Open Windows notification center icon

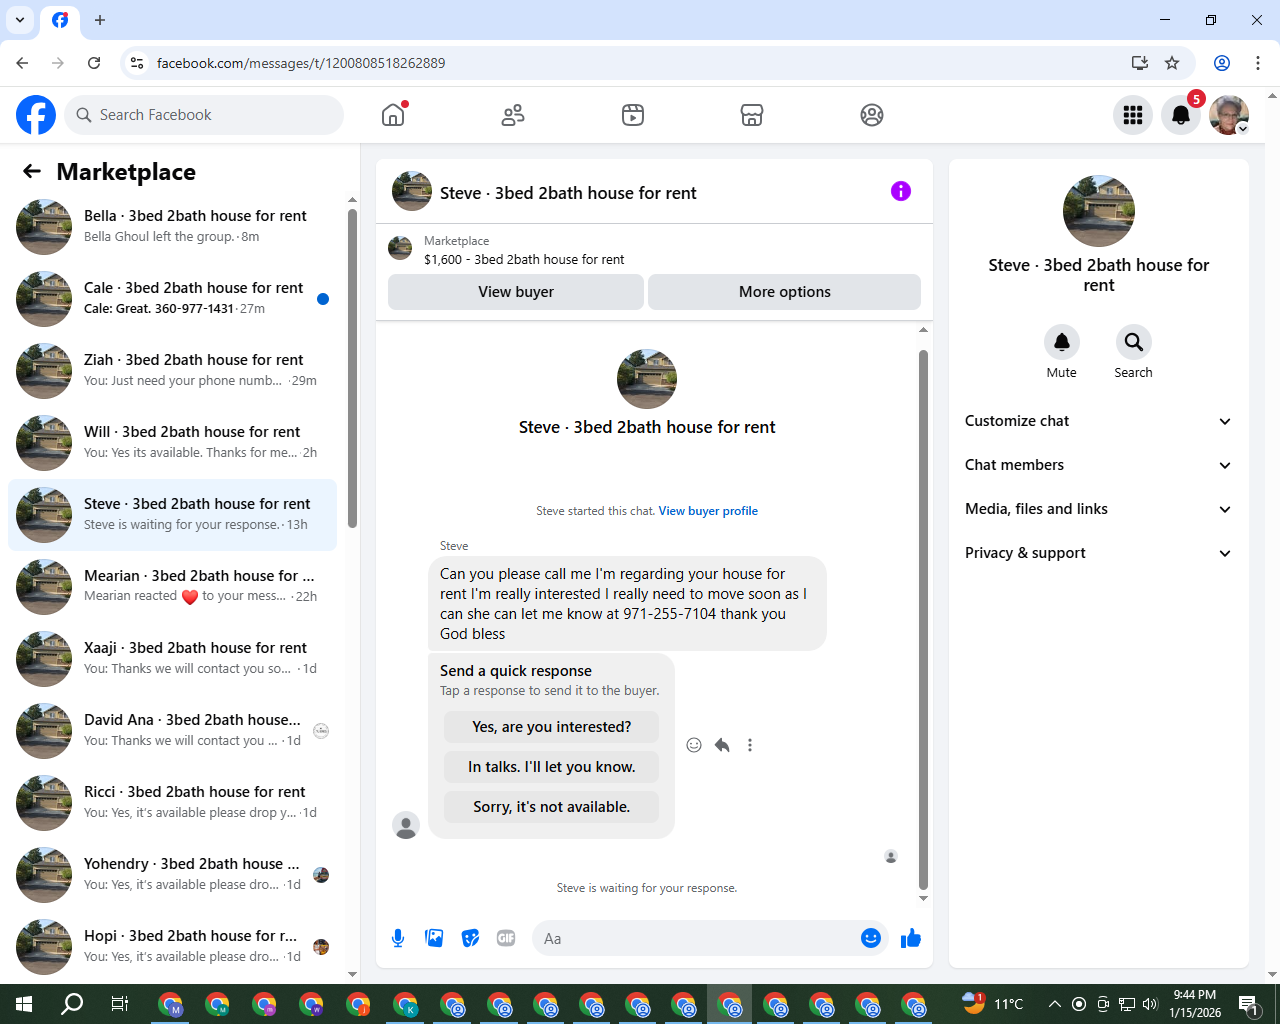click(x=1248, y=1004)
